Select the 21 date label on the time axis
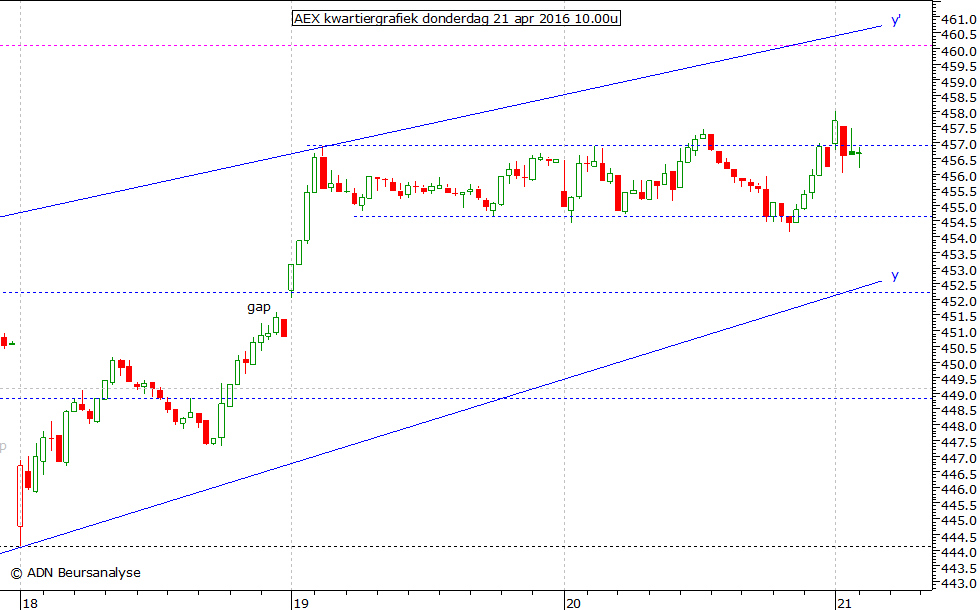This screenshot has width=980, height=610. click(x=844, y=603)
